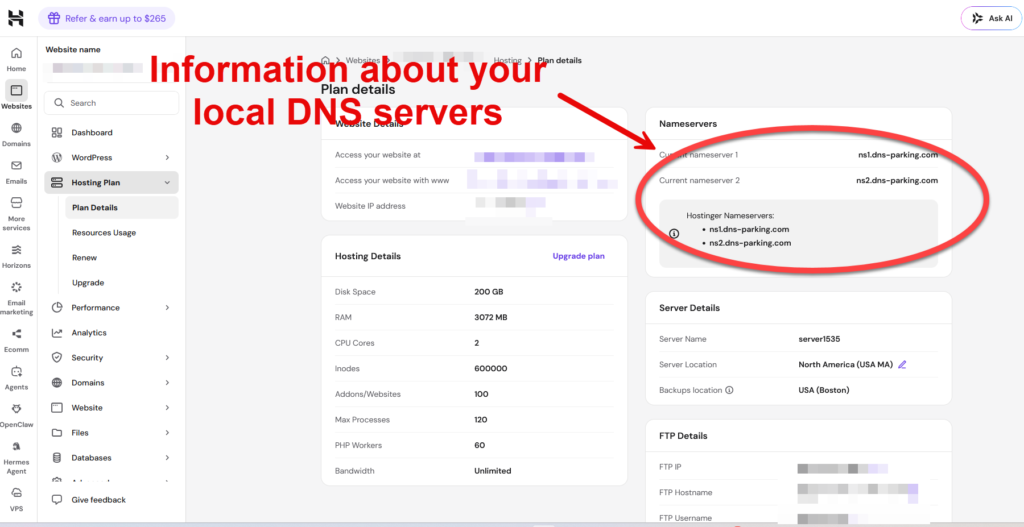
Task: Expand the Databases menu chevron
Action: pos(167,458)
